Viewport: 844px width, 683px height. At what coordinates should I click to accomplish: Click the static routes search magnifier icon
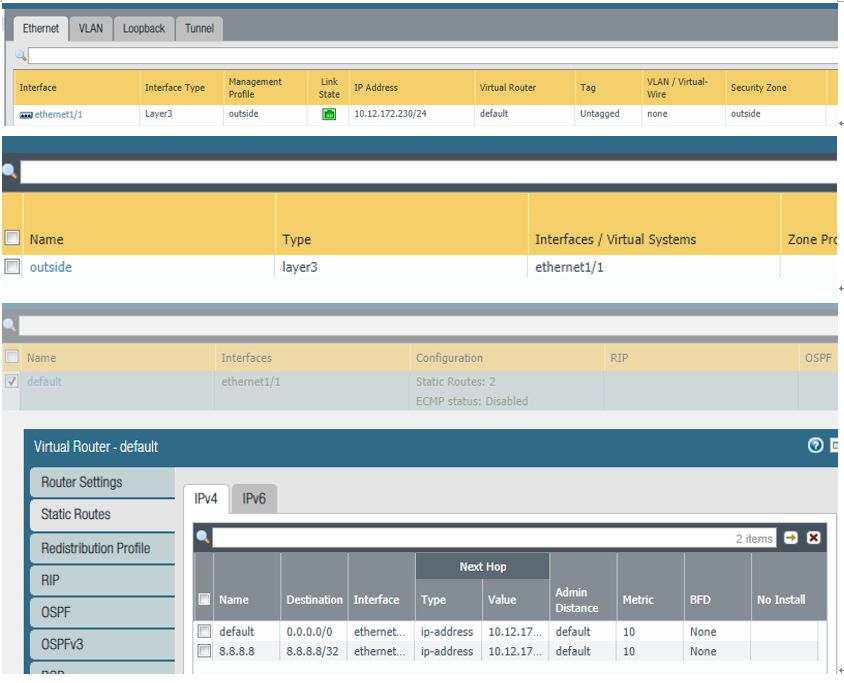pyautogui.click(x=203, y=538)
